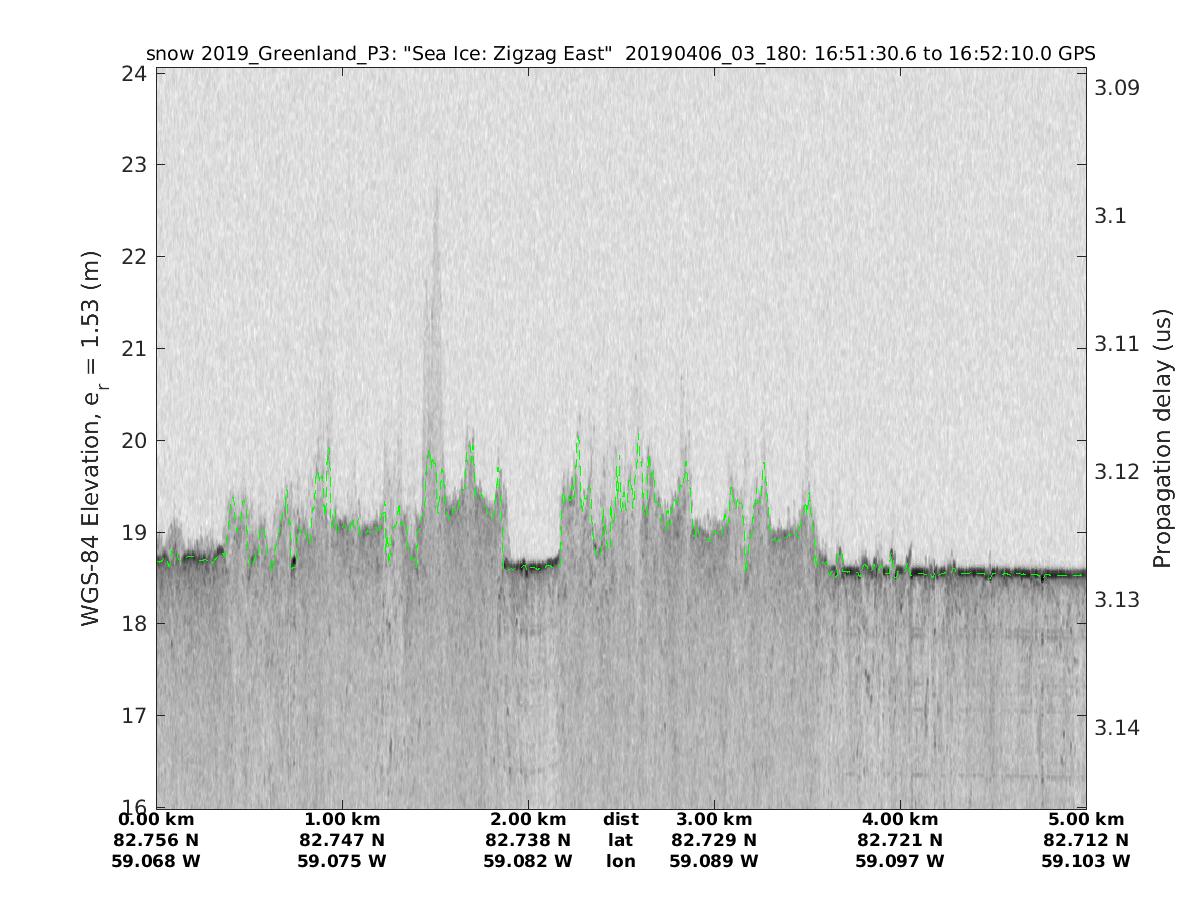Click the "lon" axis legend text
The image size is (1200, 900).
pos(620,861)
